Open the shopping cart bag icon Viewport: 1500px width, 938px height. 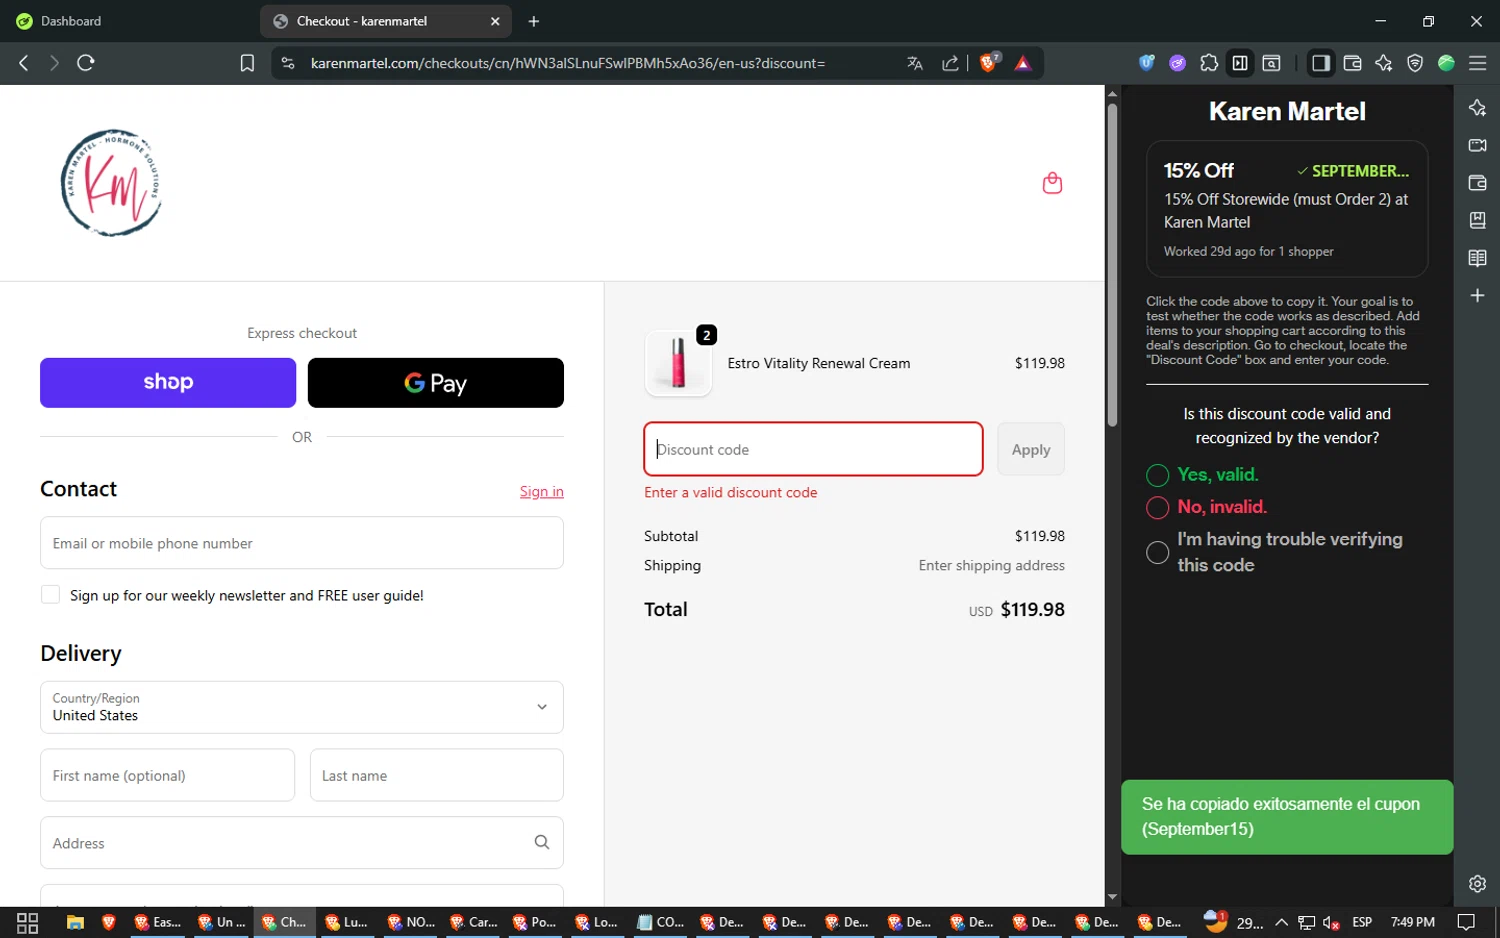pyautogui.click(x=1052, y=183)
